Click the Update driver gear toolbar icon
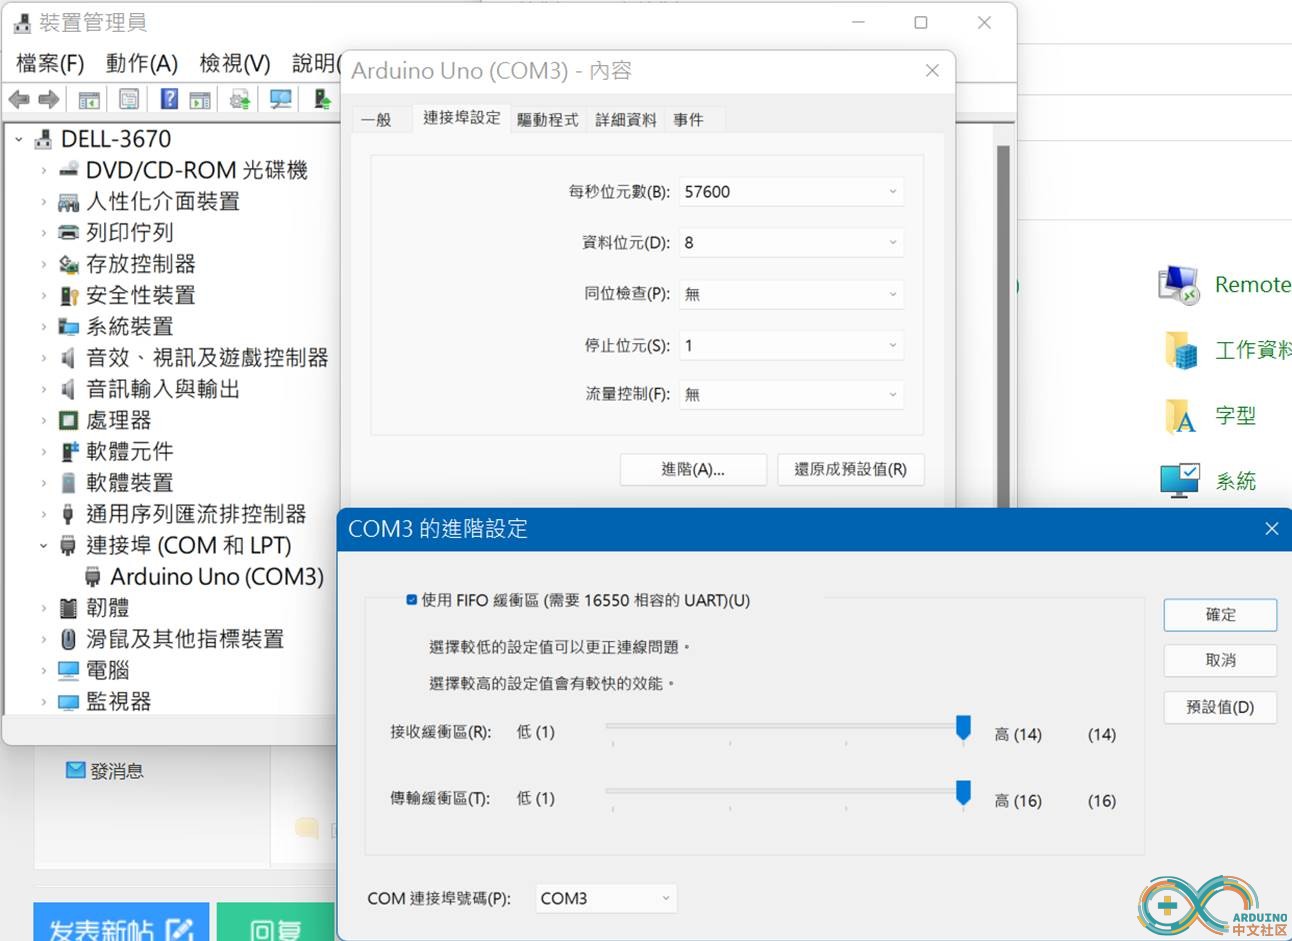The height and width of the screenshot is (941, 1292). (240, 99)
